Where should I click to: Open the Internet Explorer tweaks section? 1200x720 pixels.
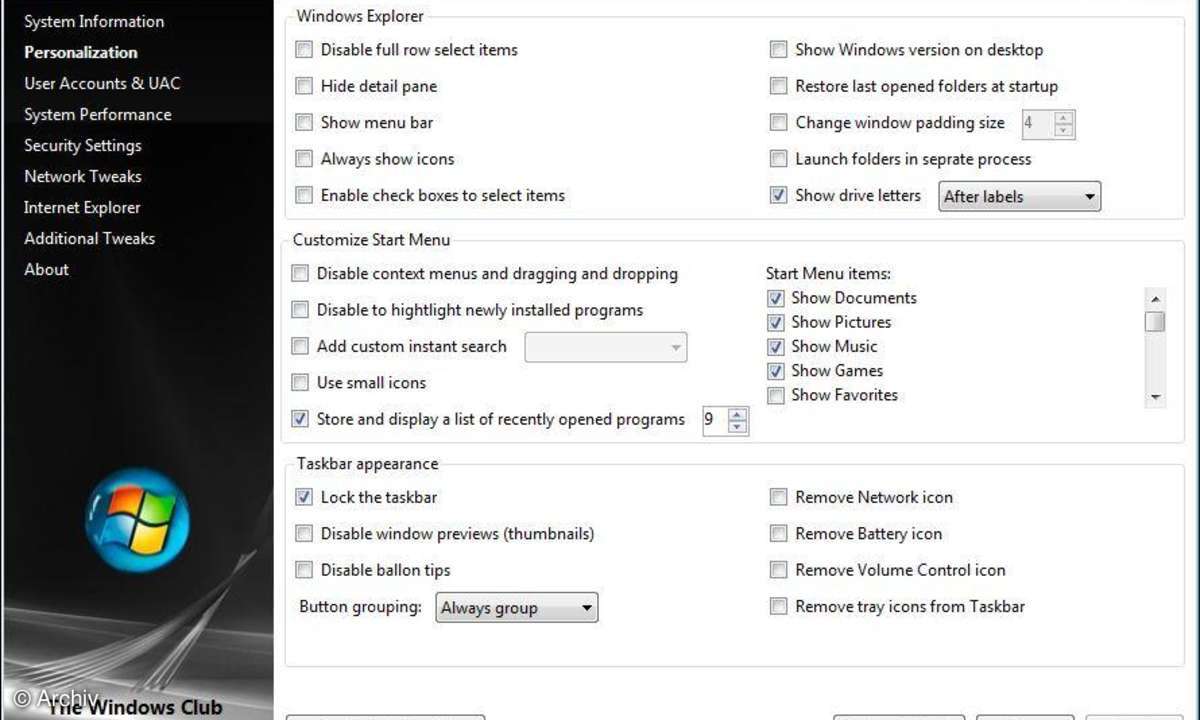click(82, 207)
